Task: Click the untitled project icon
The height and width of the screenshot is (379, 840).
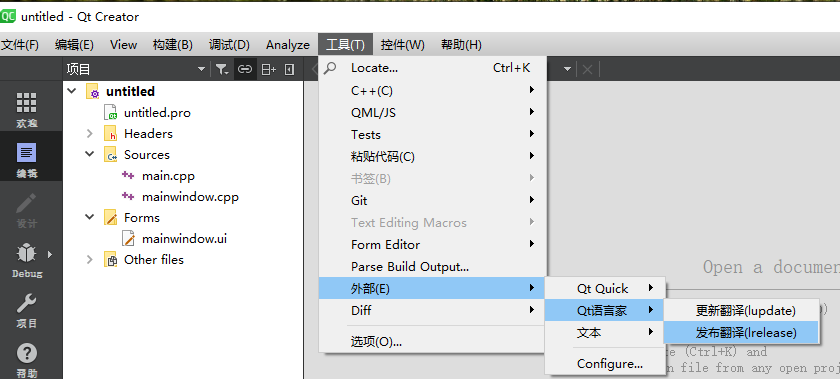Action: coord(93,92)
